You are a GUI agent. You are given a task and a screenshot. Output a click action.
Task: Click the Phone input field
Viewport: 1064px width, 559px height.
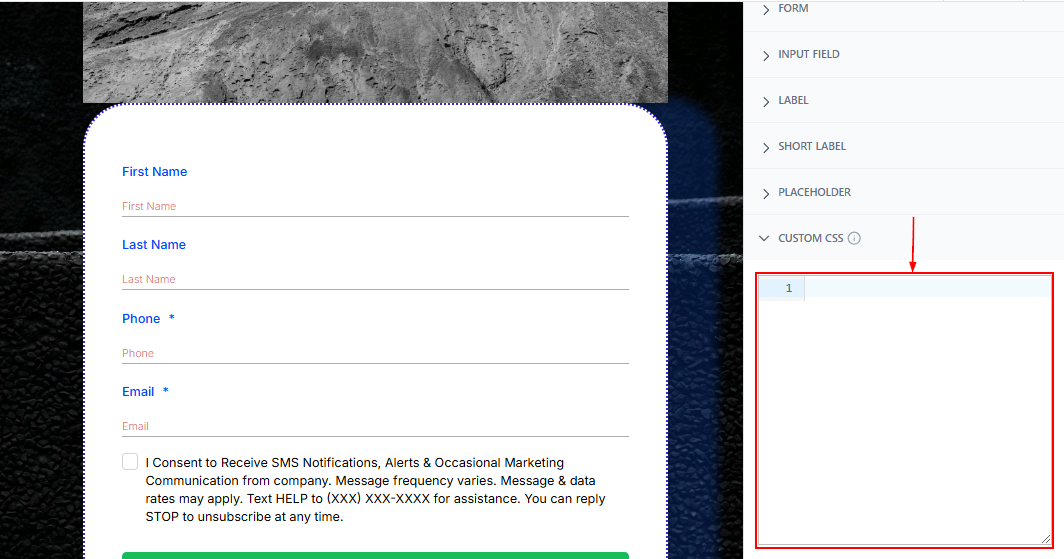(375, 353)
